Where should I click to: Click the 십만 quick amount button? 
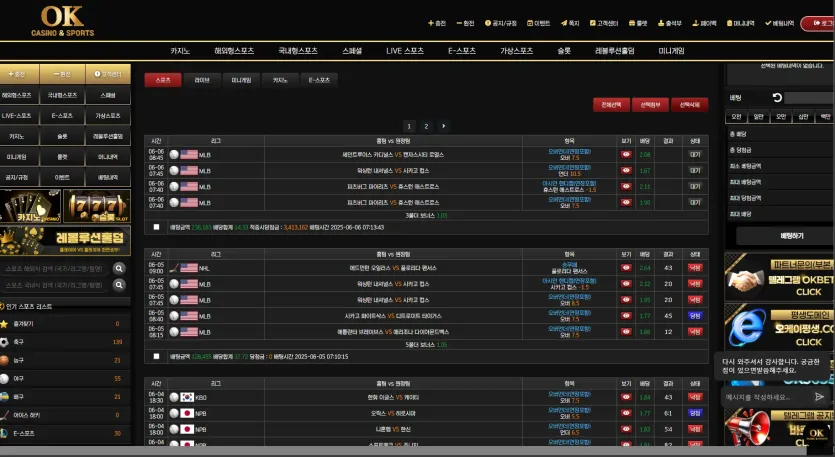803,117
